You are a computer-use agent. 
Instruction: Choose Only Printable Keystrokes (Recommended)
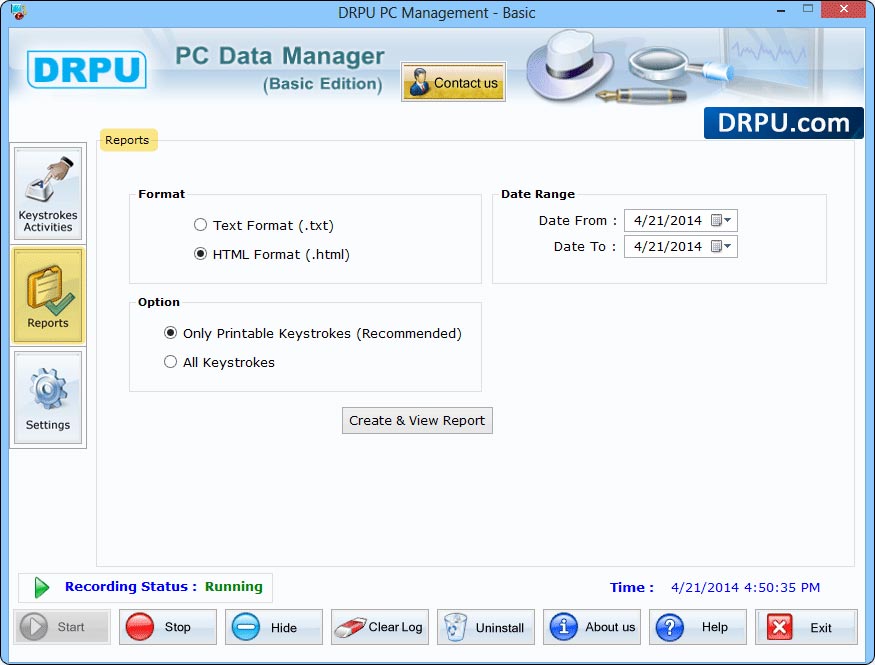coord(313,334)
